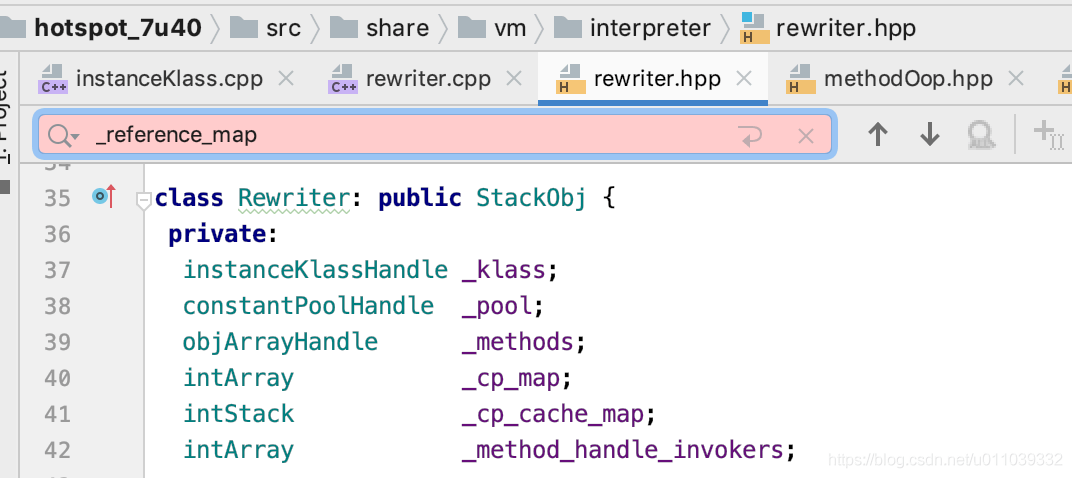
Task: Close the methodOop.hpp tab
Action: tap(1016, 79)
